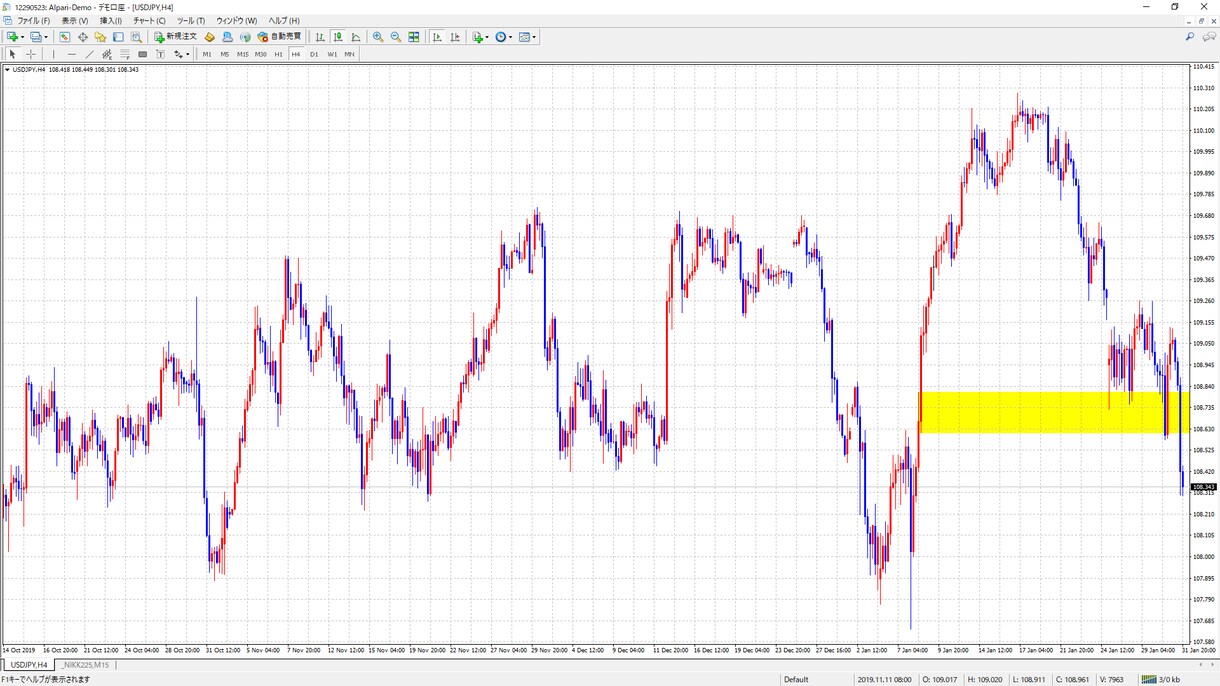This screenshot has width=1220, height=686.
Task: Open the チャート(C) menu
Action: click(x=149, y=21)
